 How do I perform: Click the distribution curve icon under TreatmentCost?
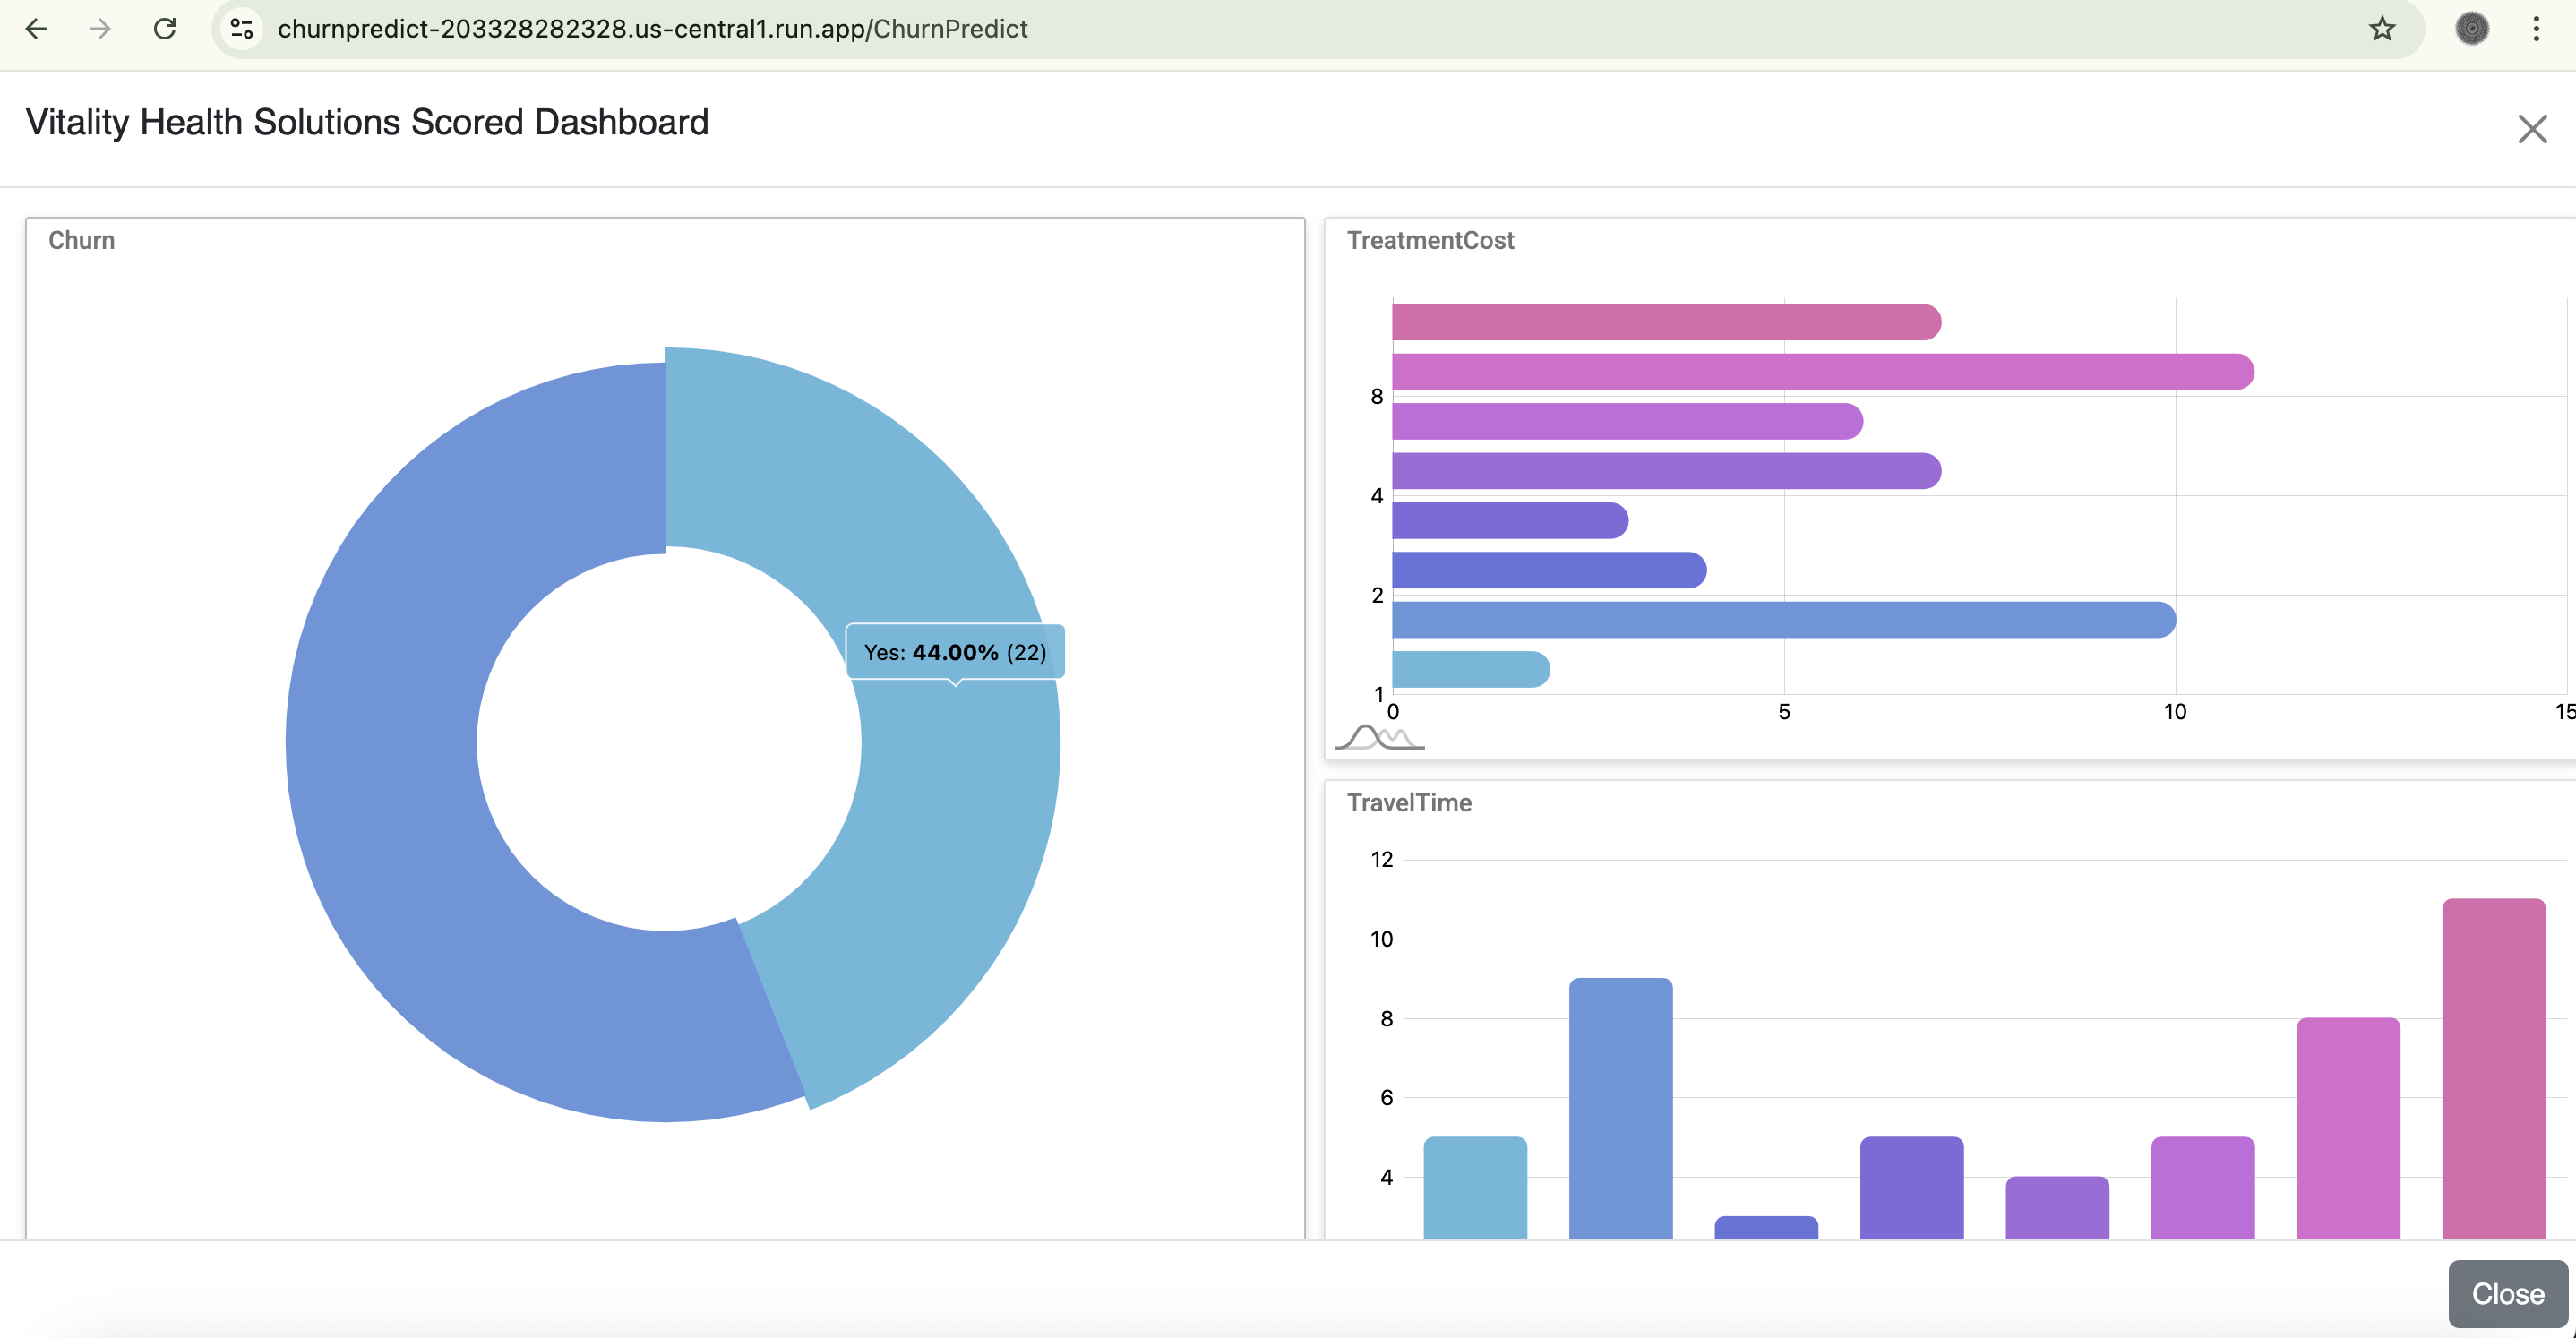tap(1379, 738)
